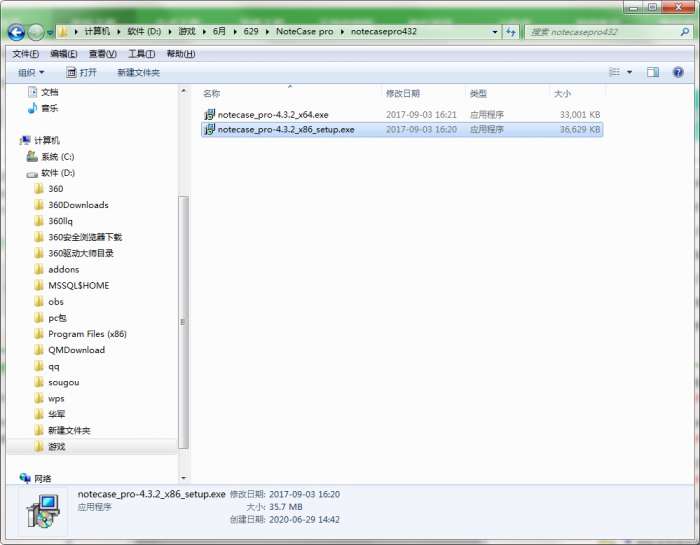700x545 pixels.
Task: Click the refresh icon next to address bar
Action: point(511,32)
